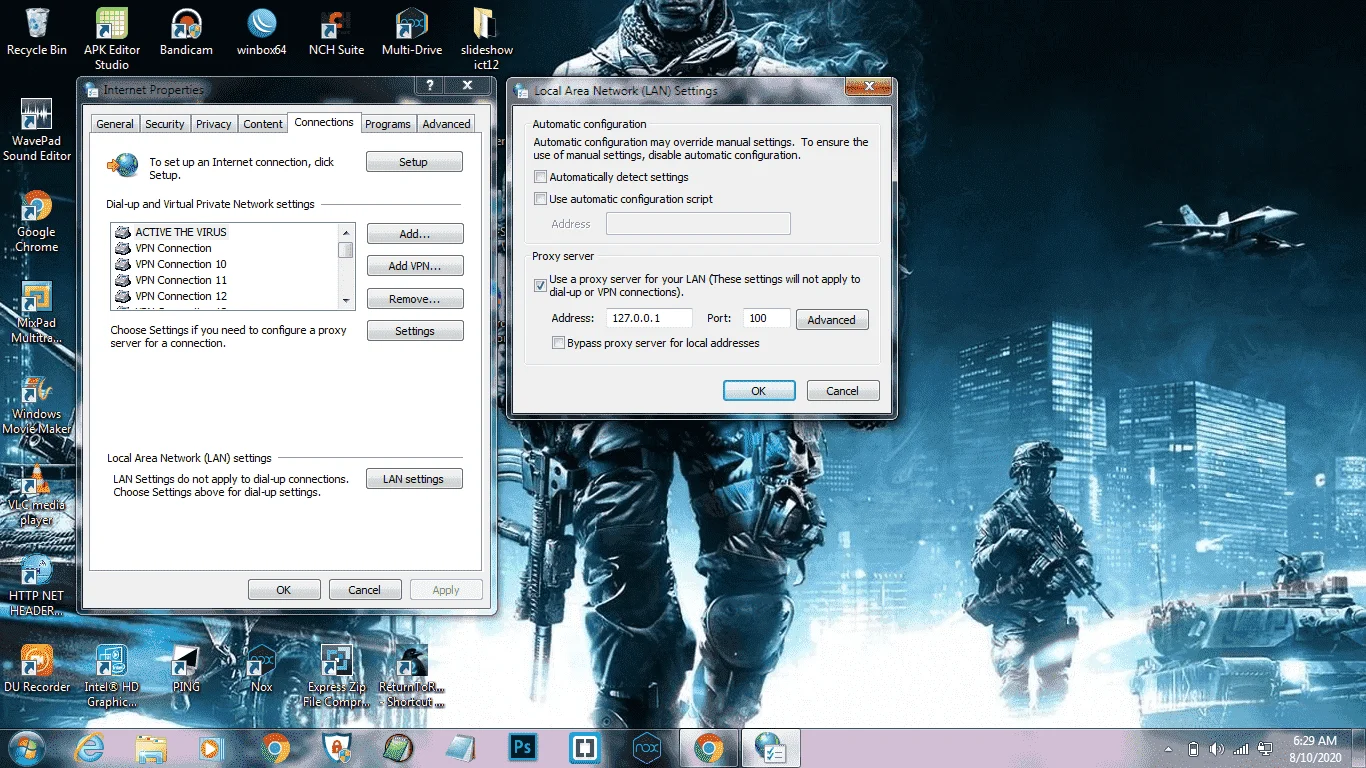Image resolution: width=1366 pixels, height=768 pixels.
Task: Switch to the Programs tab
Action: [x=388, y=124]
